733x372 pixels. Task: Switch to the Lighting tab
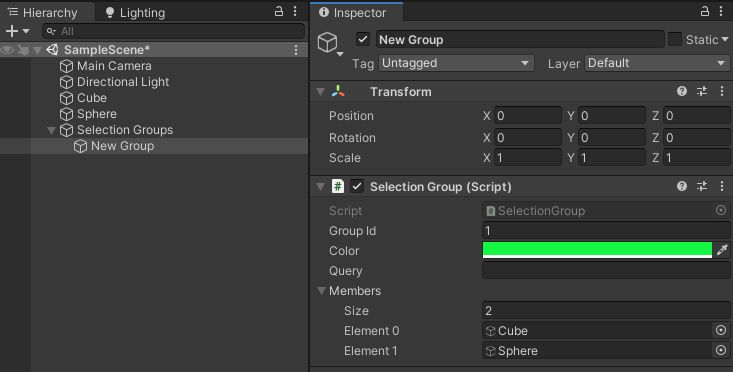(x=135, y=13)
